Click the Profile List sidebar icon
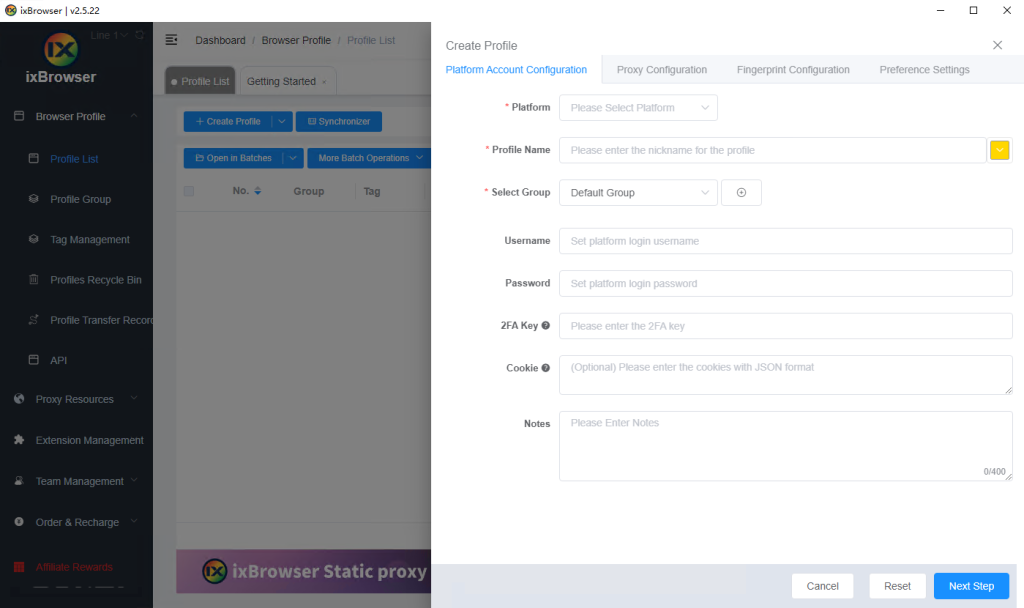This screenshot has height=608, width=1024. 34,159
